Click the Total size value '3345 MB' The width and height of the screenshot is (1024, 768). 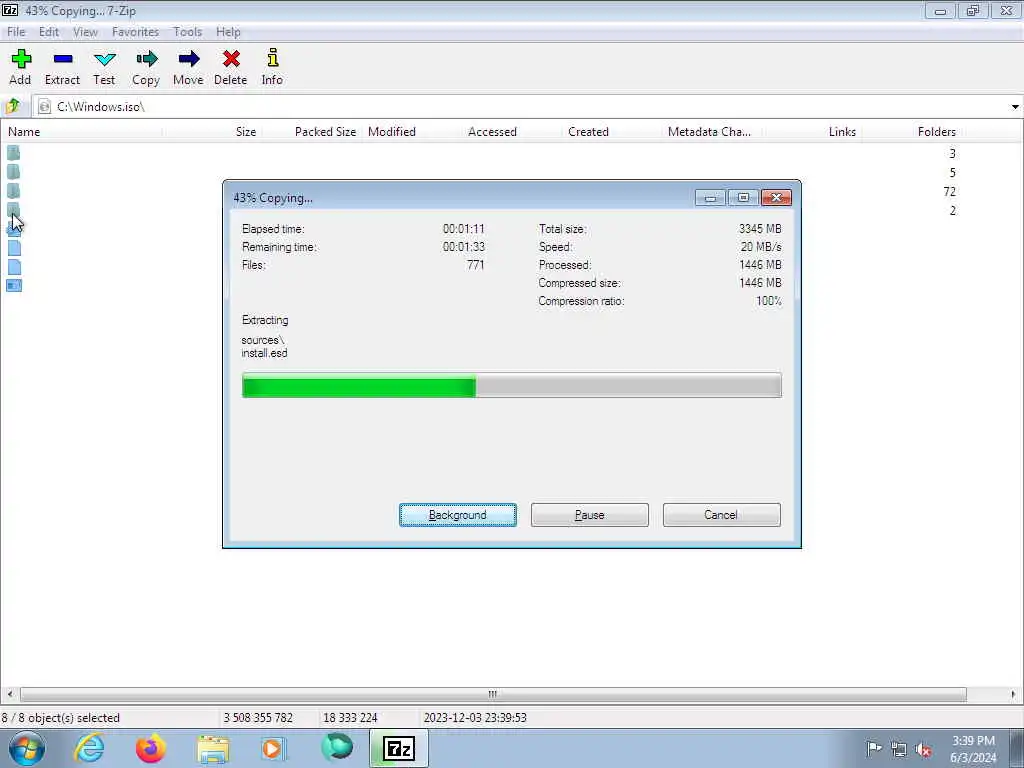click(760, 229)
